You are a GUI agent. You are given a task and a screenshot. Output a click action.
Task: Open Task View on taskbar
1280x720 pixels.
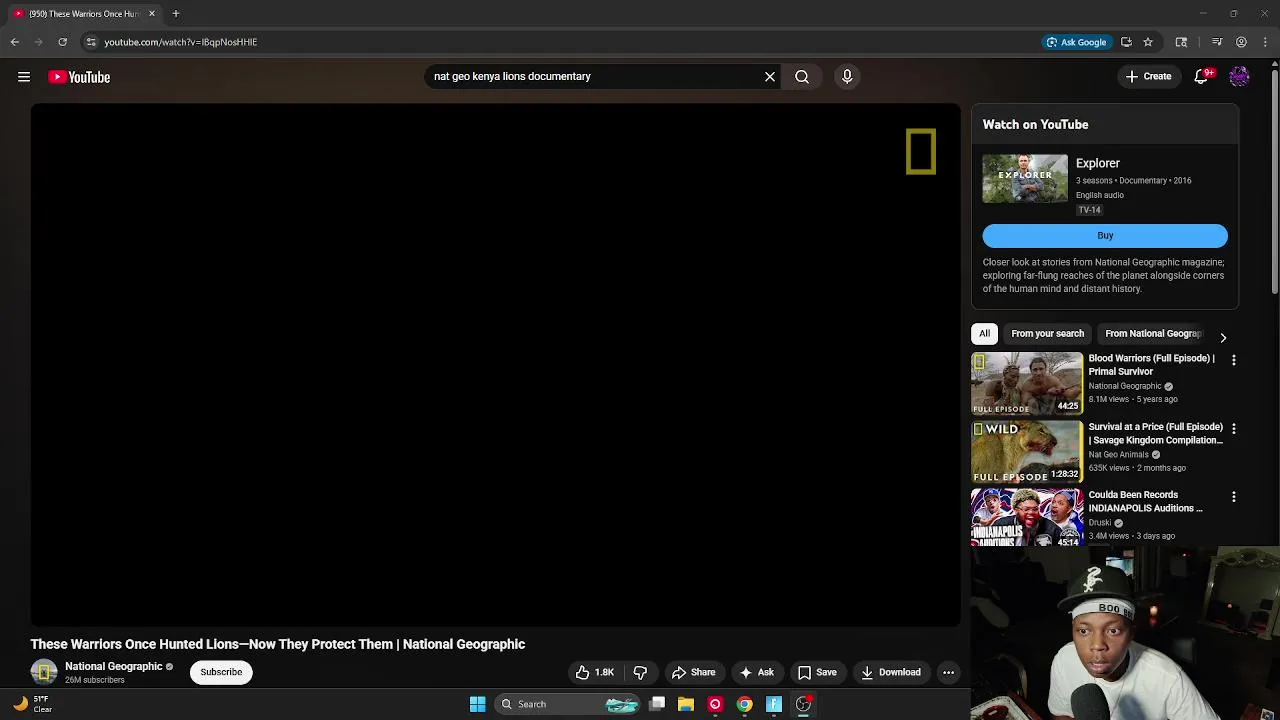pos(657,704)
